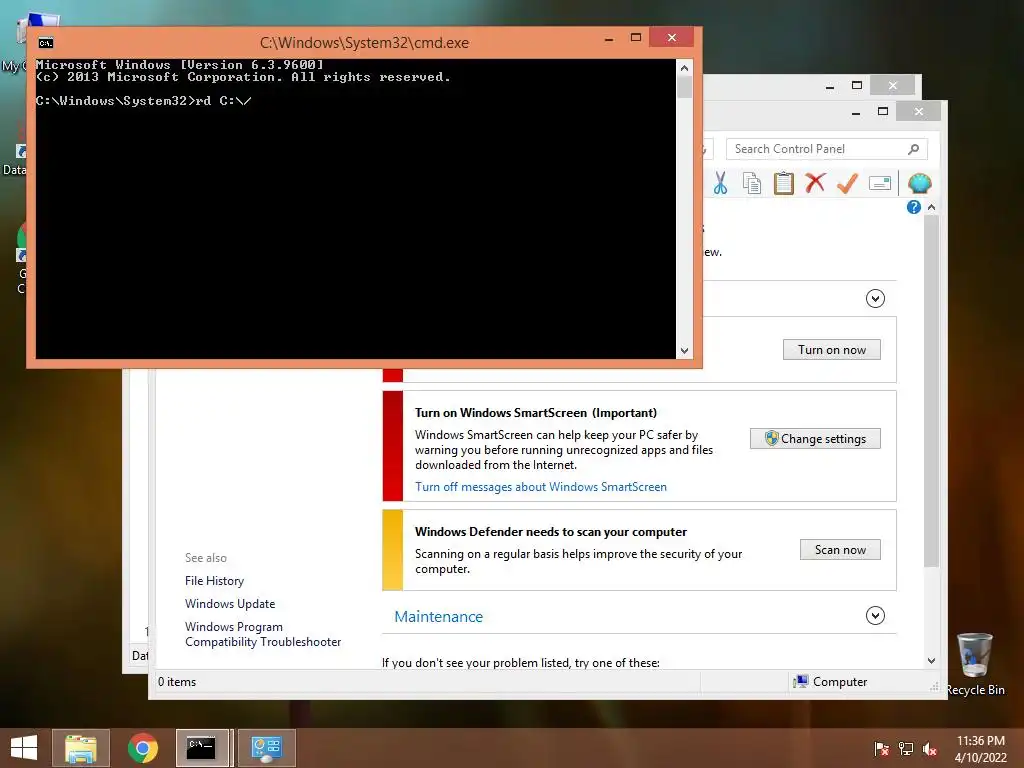Click 'Windows Defender needs to scan your computer'

[551, 532]
